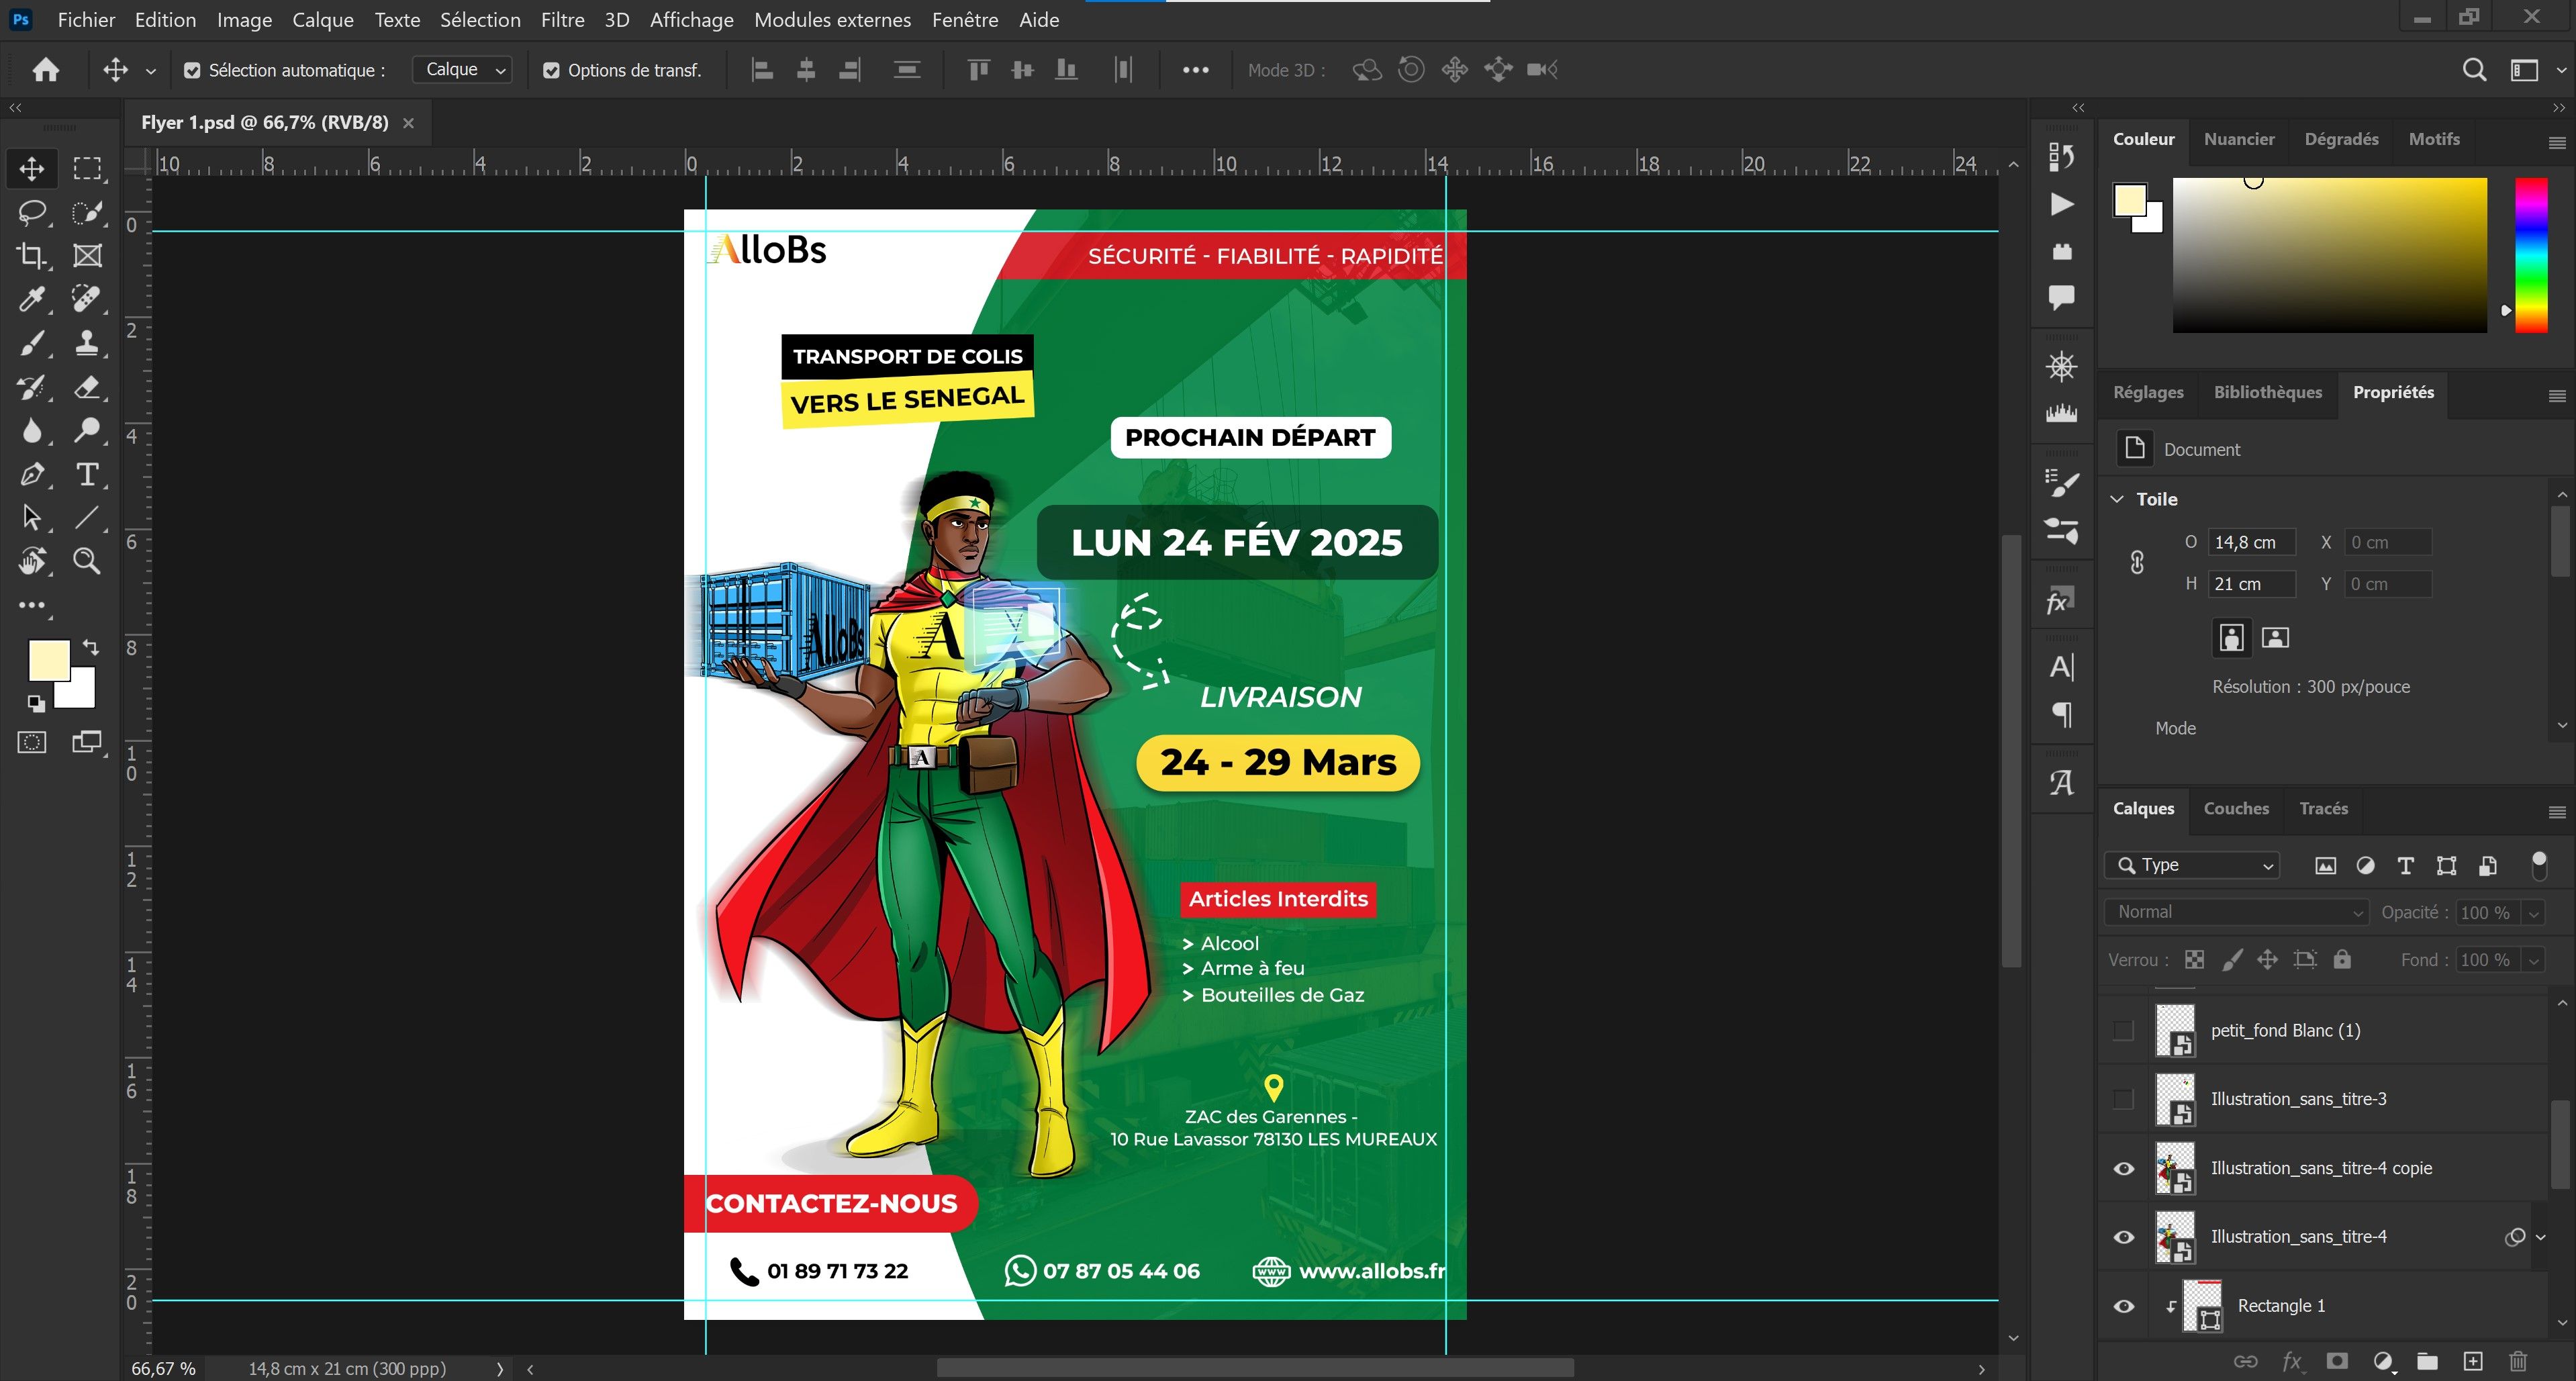The width and height of the screenshot is (2576, 1381).
Task: Open the Move tool preset arrow
Action: point(151,71)
